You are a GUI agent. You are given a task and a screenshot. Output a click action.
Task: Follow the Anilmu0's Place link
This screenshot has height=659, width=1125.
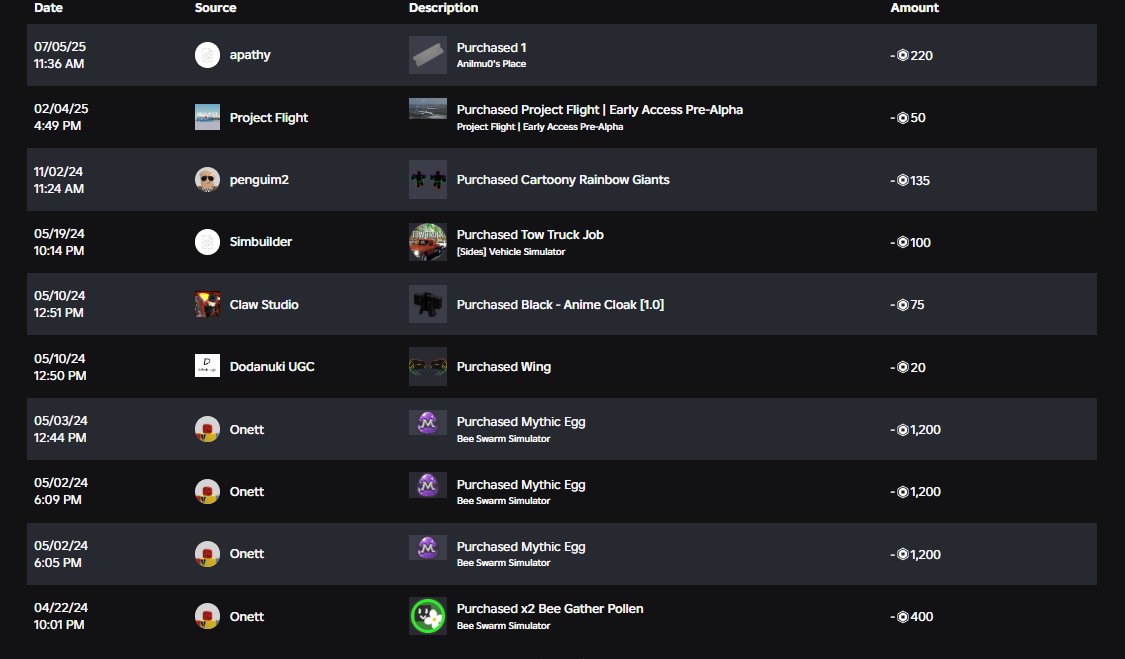(491, 64)
